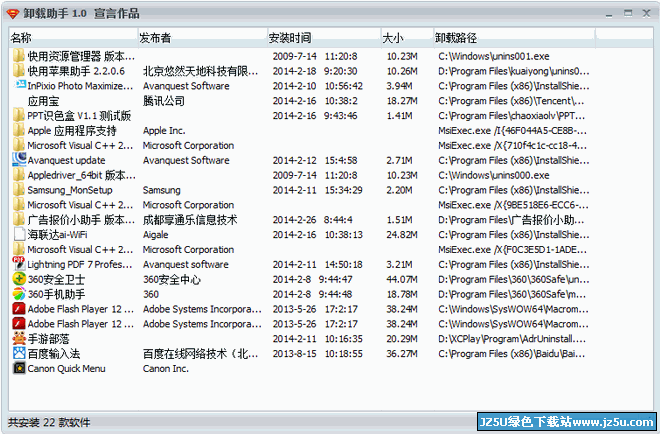Sort by 卸载路径 column header
The width and height of the screenshot is (660, 434).
(x=514, y=38)
